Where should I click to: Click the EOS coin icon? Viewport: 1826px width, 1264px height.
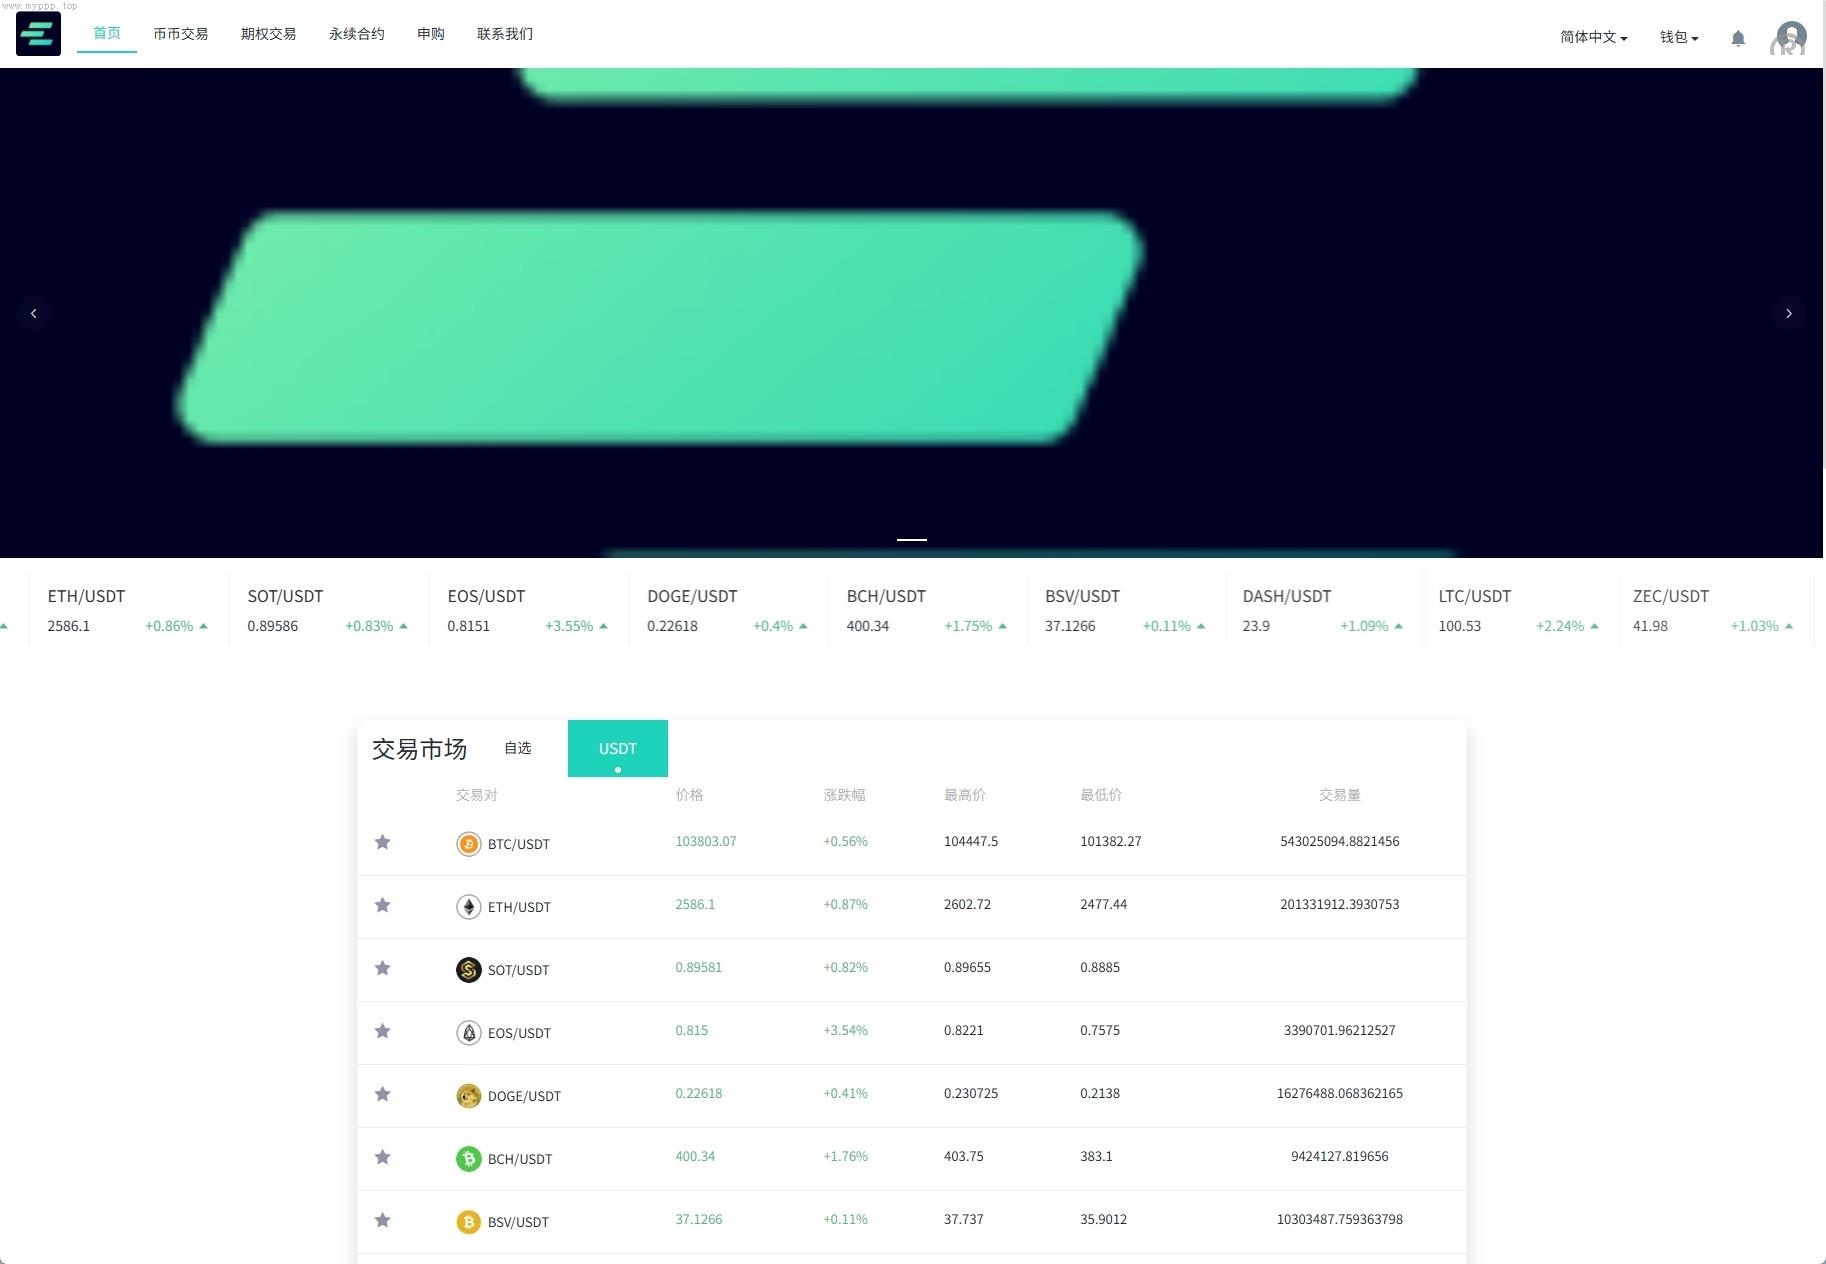pos(468,1033)
